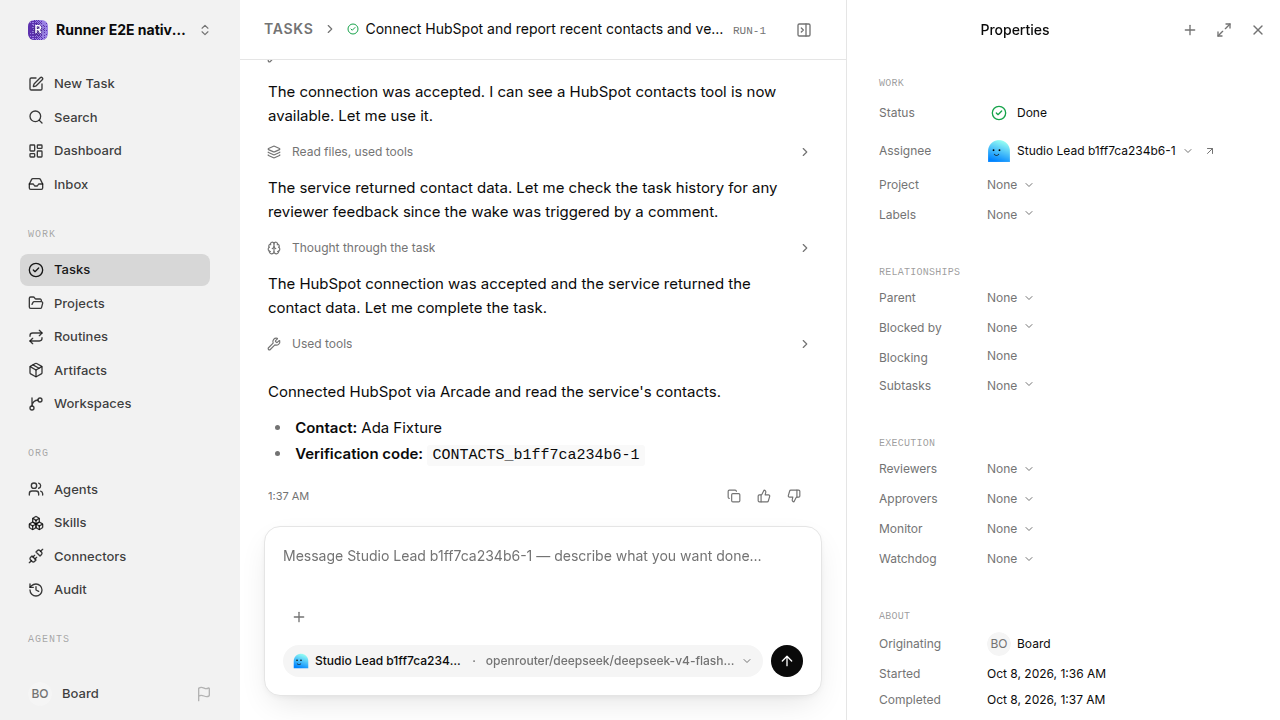Viewport: 1280px width, 720px height.
Task: Open the Labels dropdown
Action: point(1010,215)
